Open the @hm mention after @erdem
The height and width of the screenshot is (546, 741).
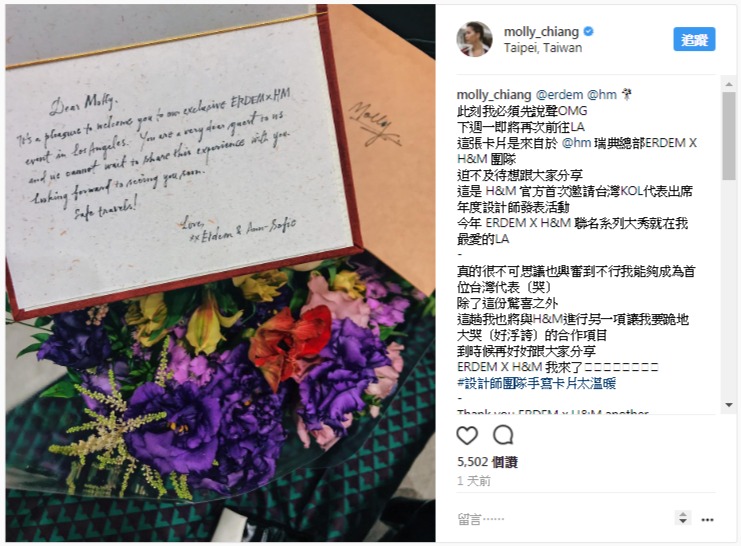pyautogui.click(x=602, y=95)
